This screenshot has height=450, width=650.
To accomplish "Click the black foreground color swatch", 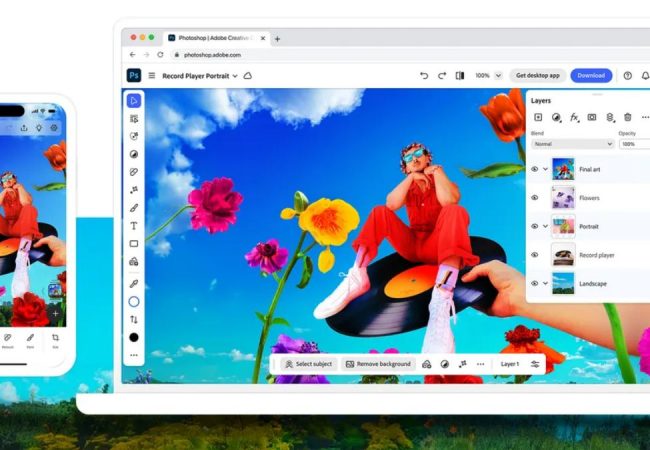I will point(133,337).
